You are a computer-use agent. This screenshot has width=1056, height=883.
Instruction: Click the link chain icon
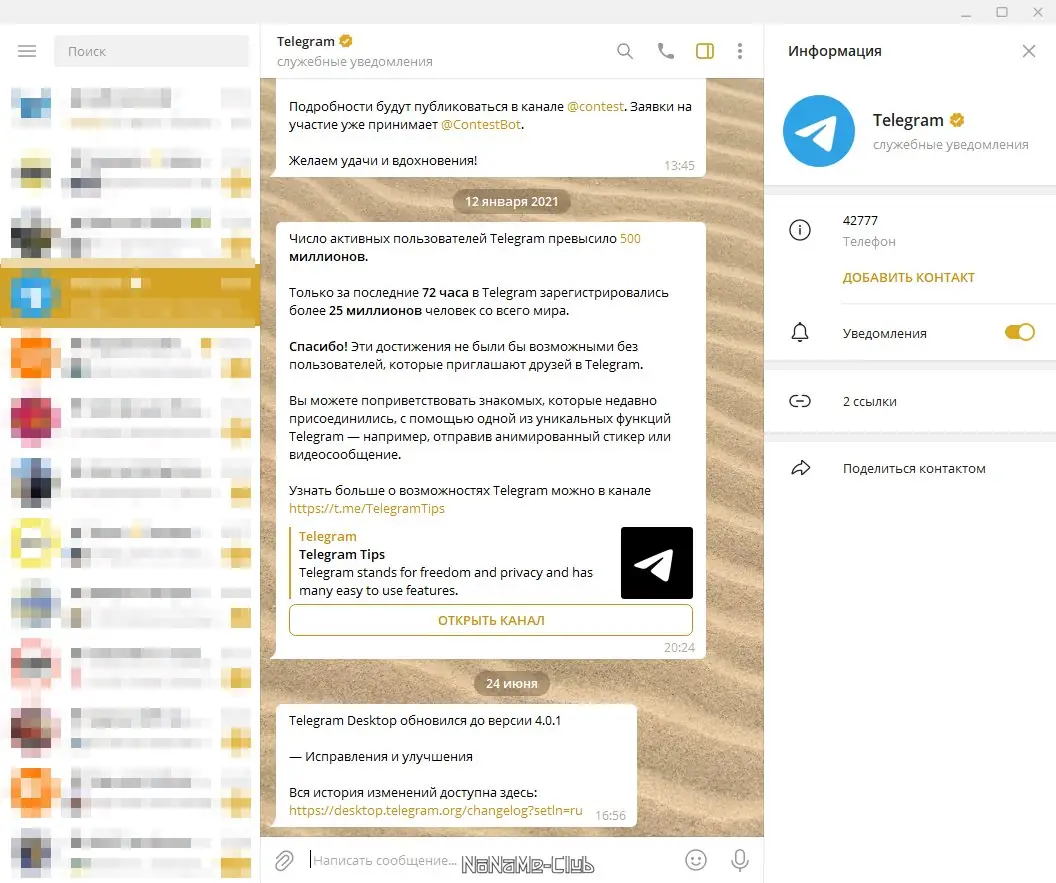(799, 401)
